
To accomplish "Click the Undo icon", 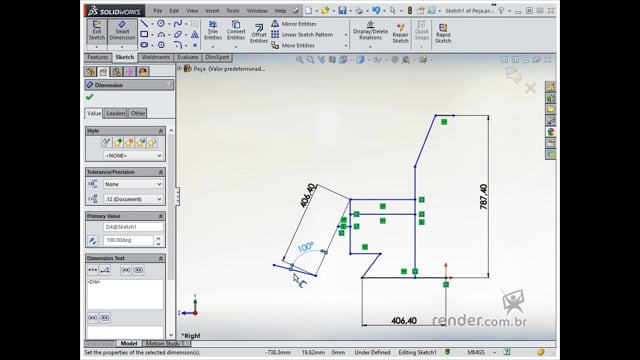I will 376,11.
